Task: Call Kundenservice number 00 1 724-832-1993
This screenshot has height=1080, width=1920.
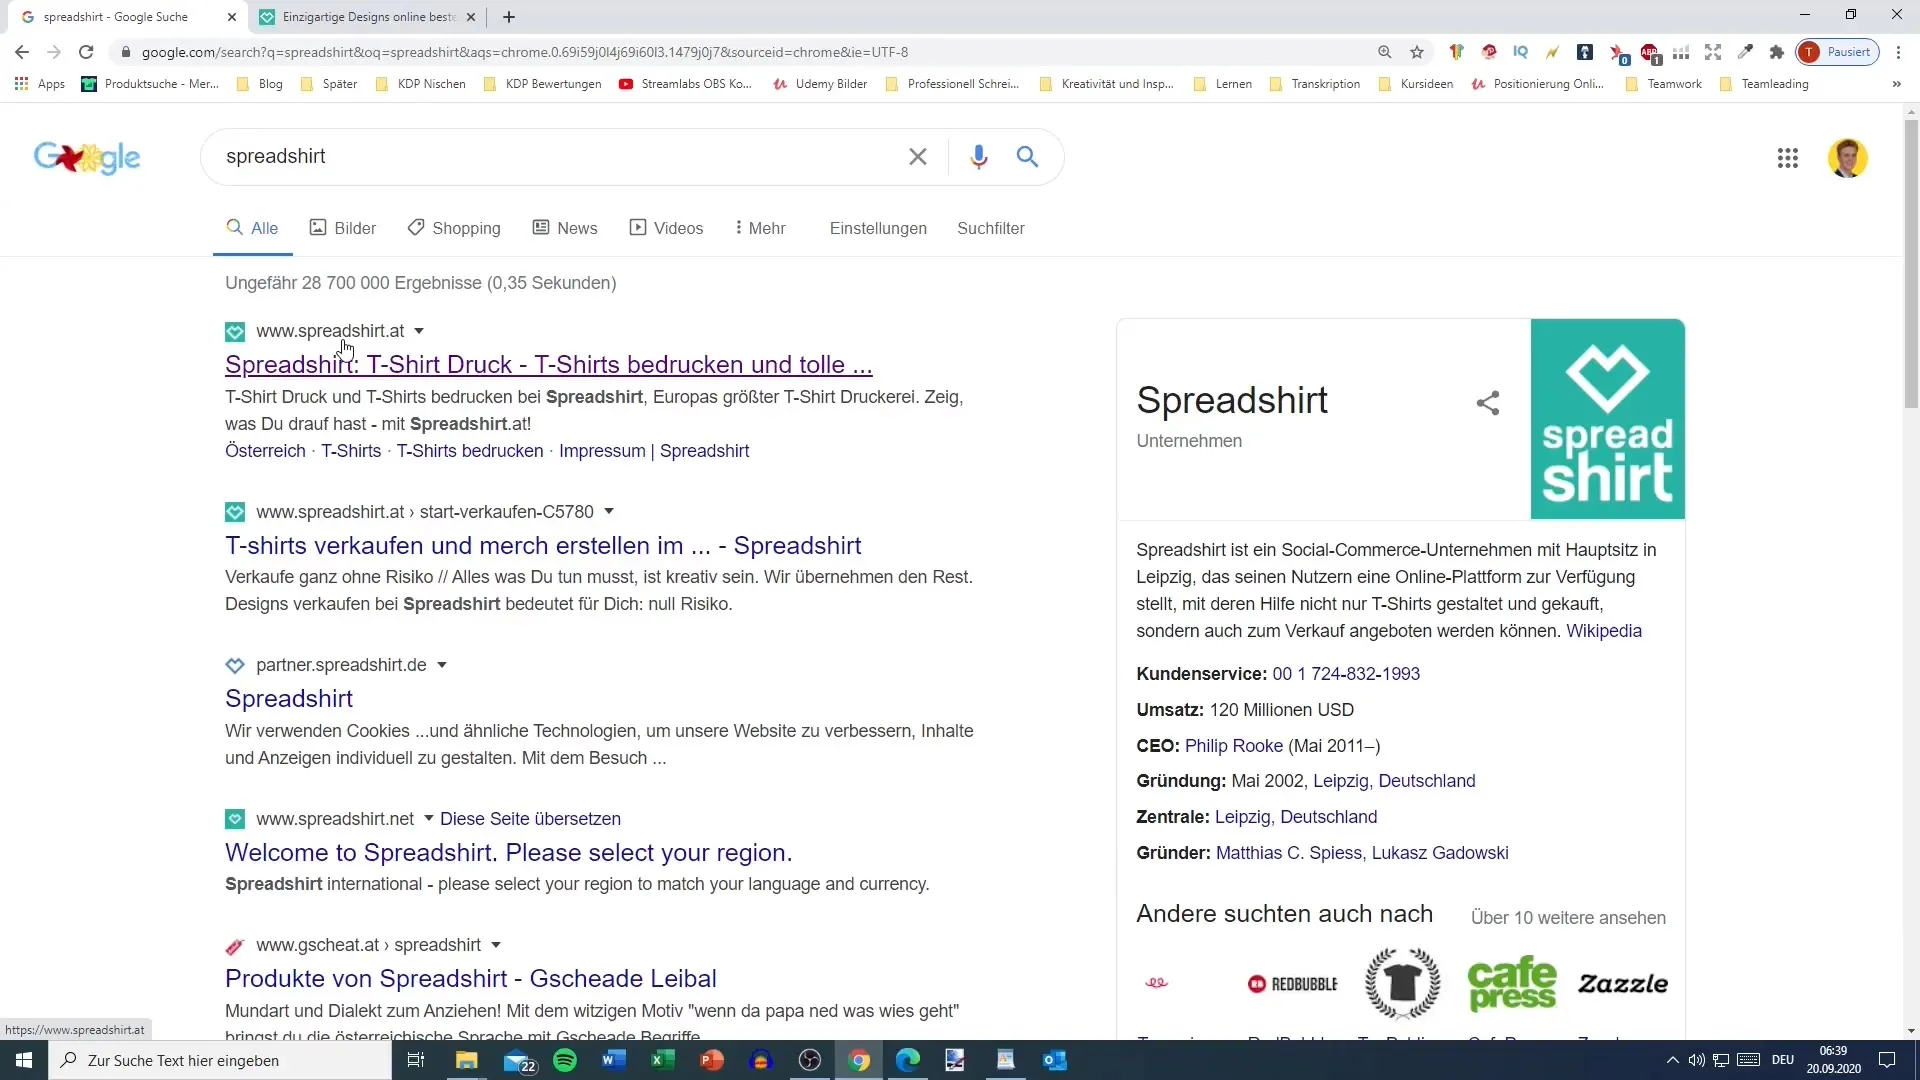Action: pyautogui.click(x=1346, y=674)
